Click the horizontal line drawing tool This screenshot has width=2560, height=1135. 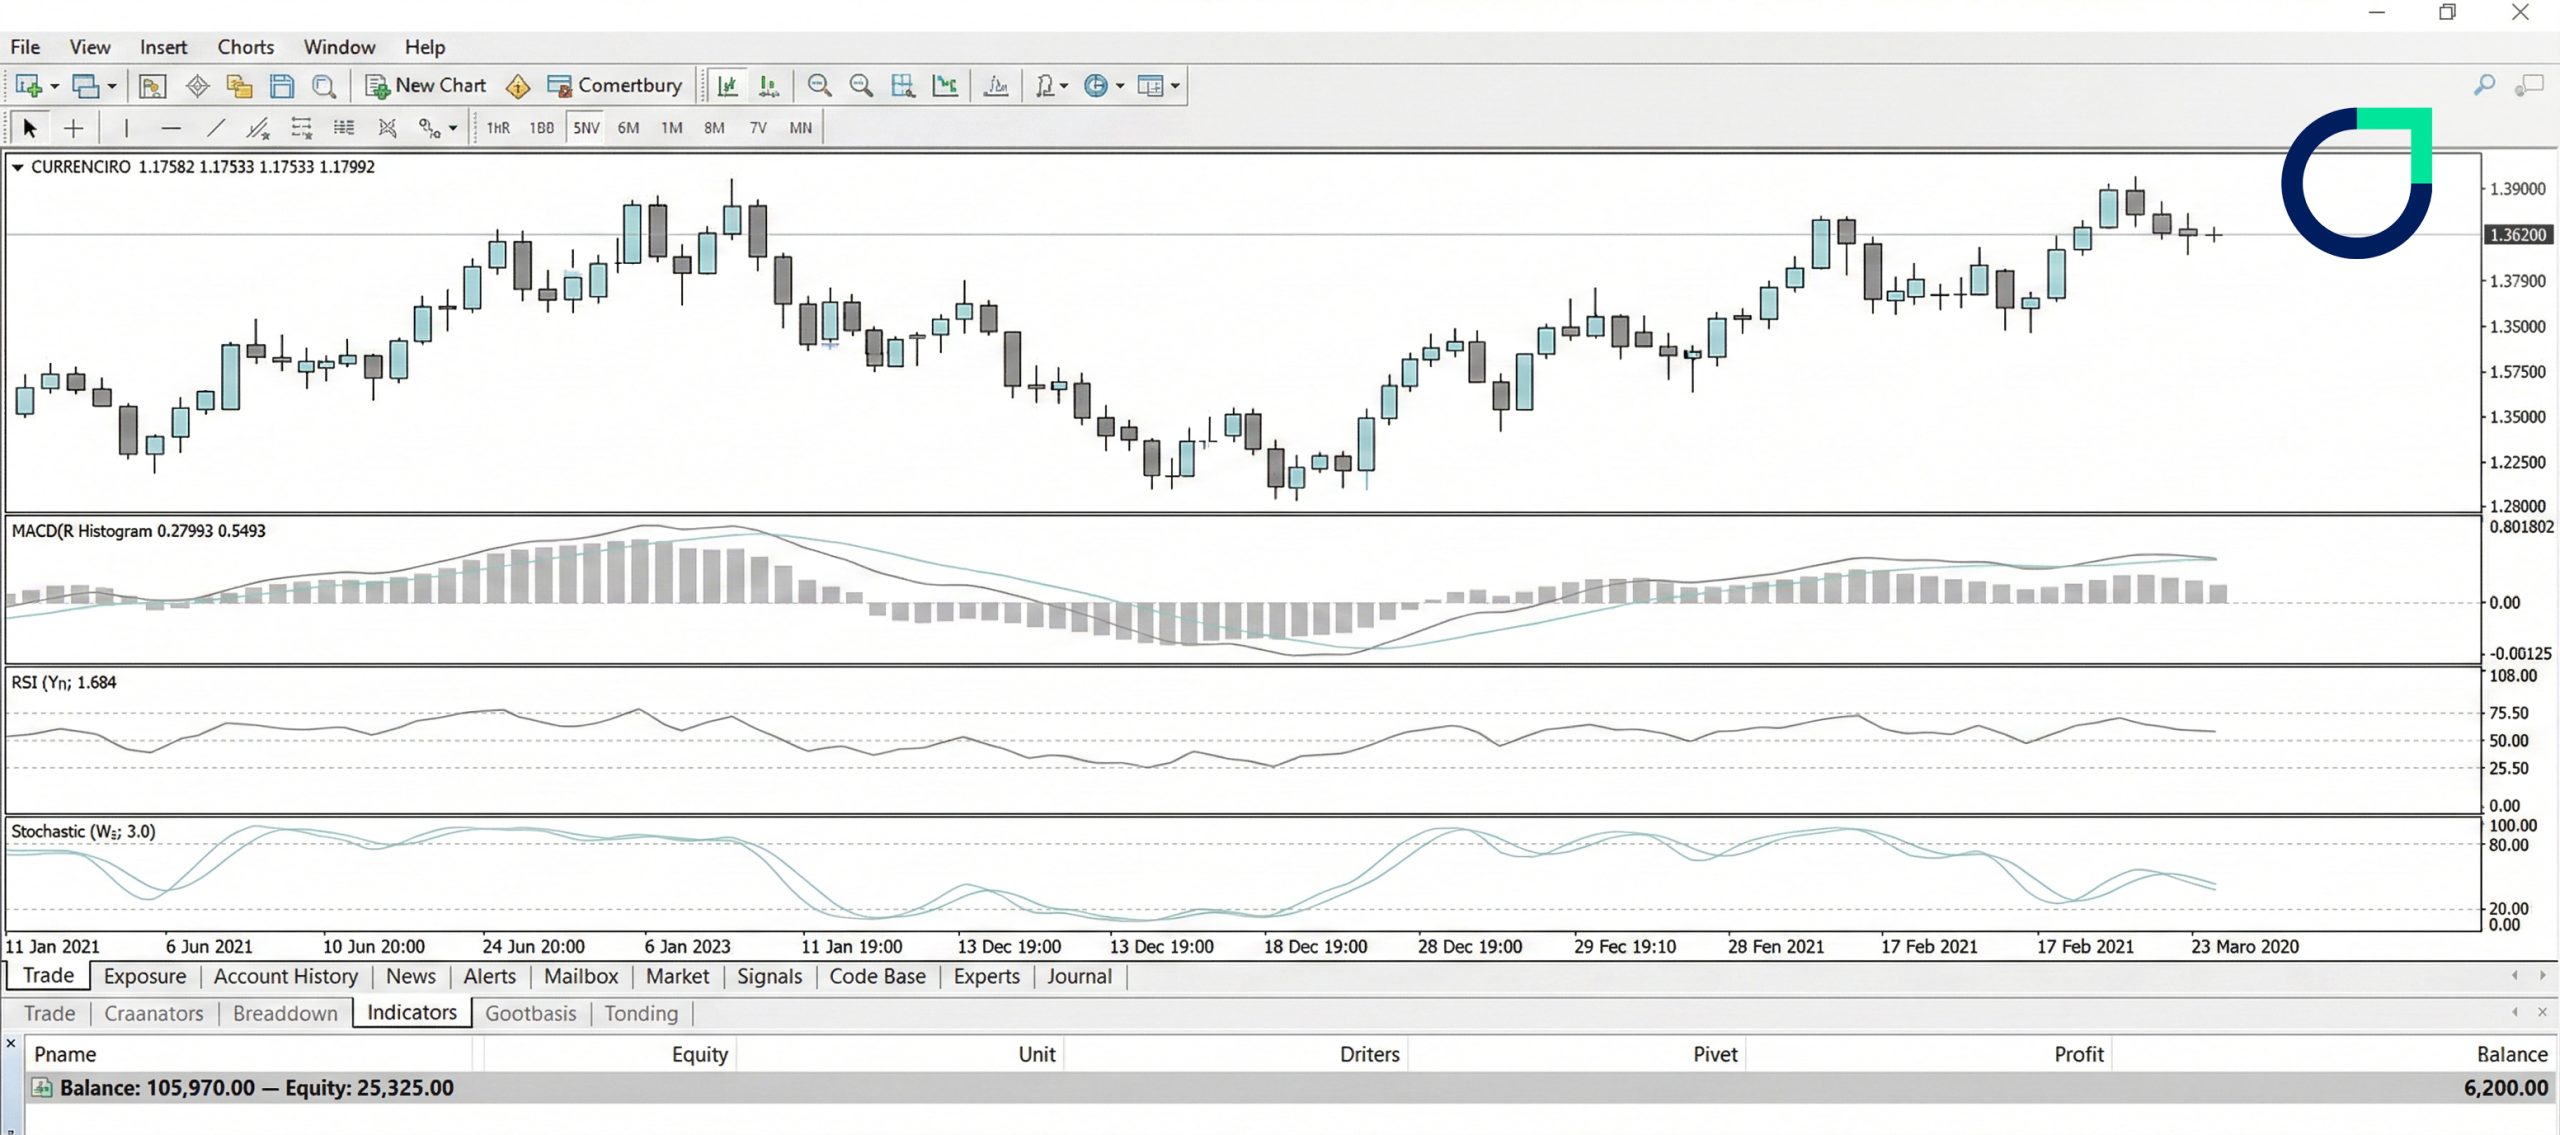pos(171,127)
